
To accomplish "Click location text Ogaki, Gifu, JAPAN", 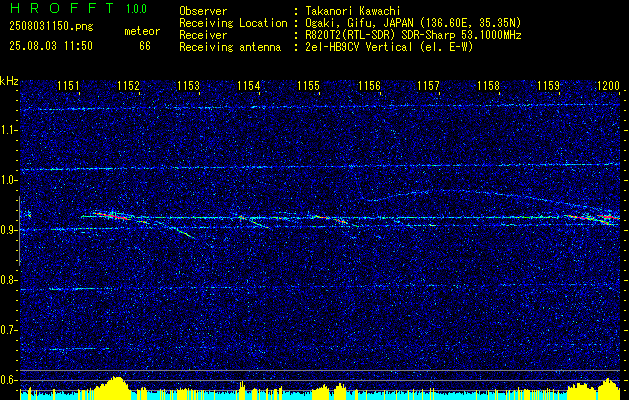I will point(359,23).
